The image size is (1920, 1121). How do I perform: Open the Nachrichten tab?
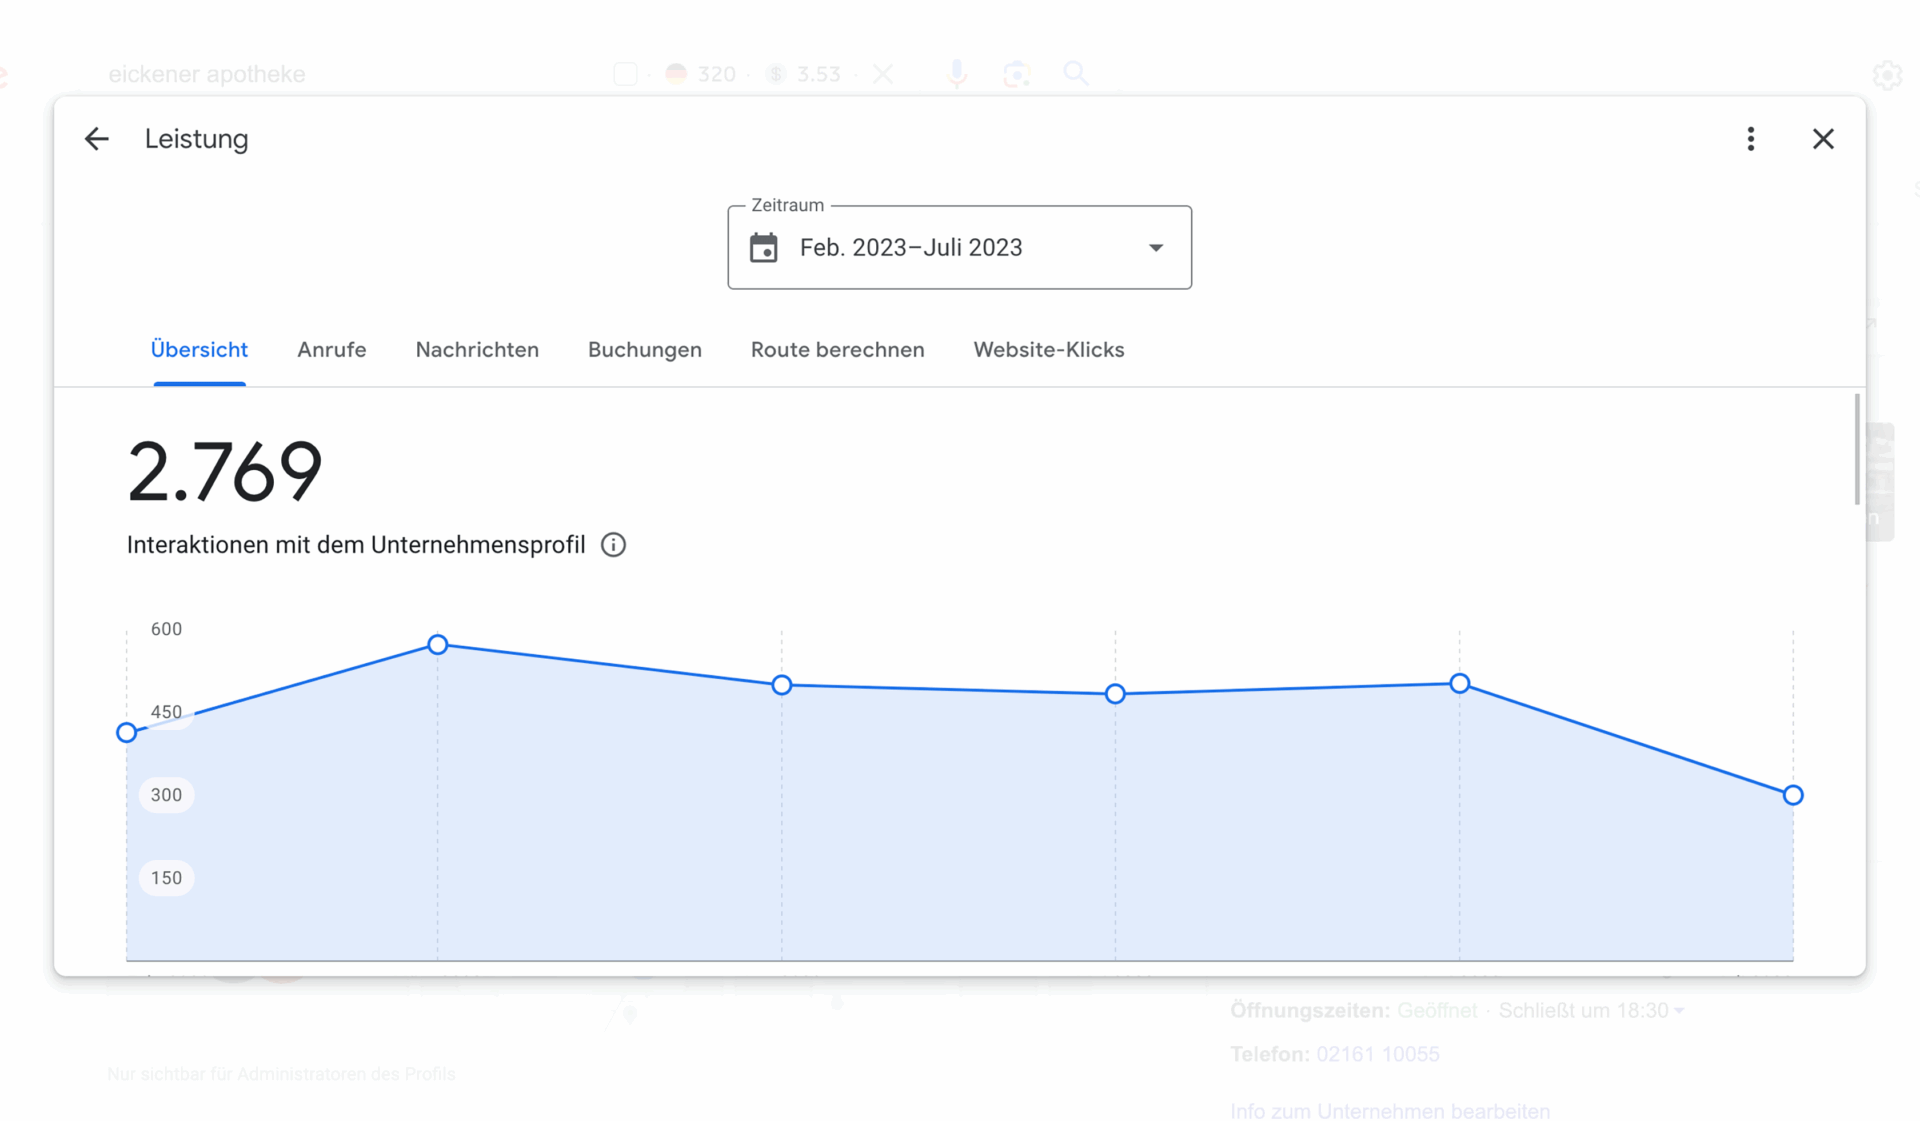point(477,349)
